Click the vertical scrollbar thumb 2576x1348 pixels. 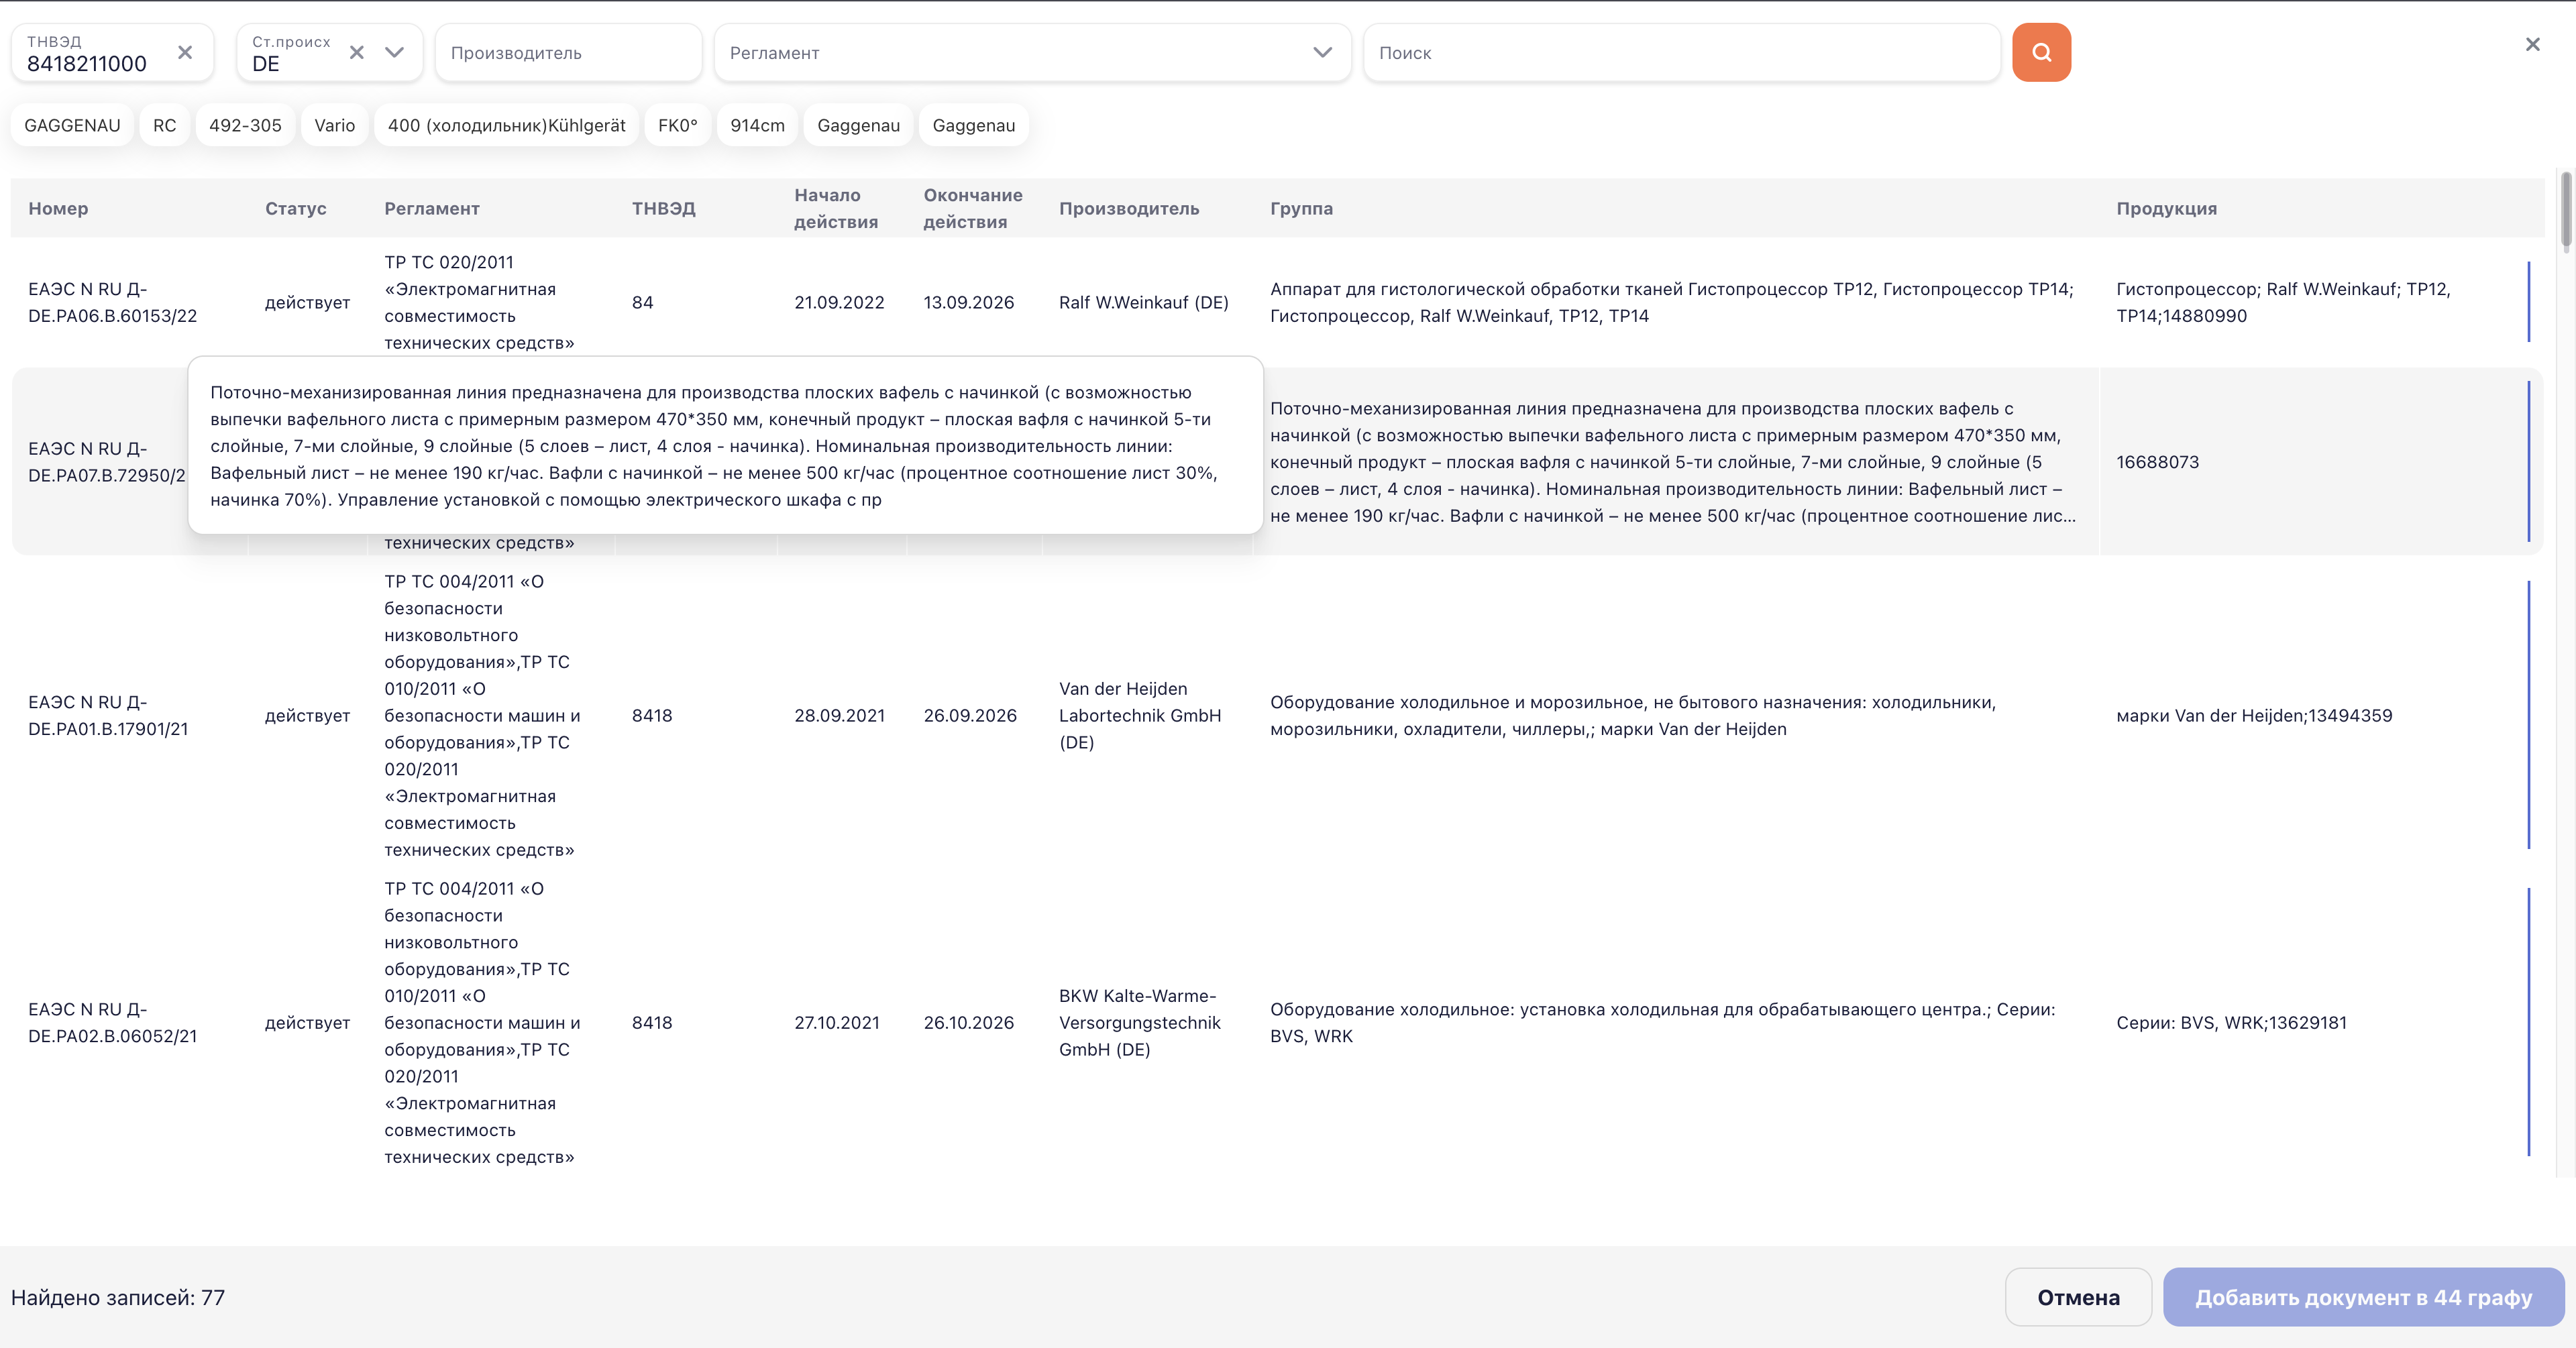(2565, 210)
